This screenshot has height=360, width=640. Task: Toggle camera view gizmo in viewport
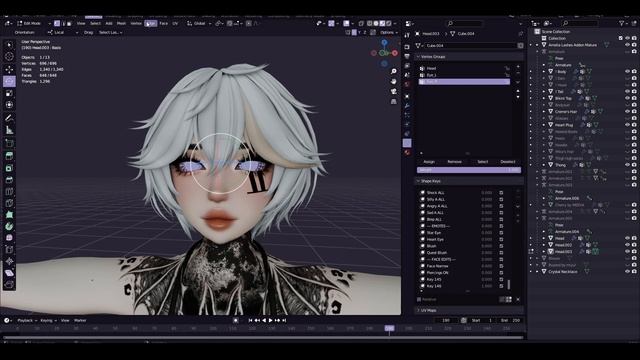393,91
